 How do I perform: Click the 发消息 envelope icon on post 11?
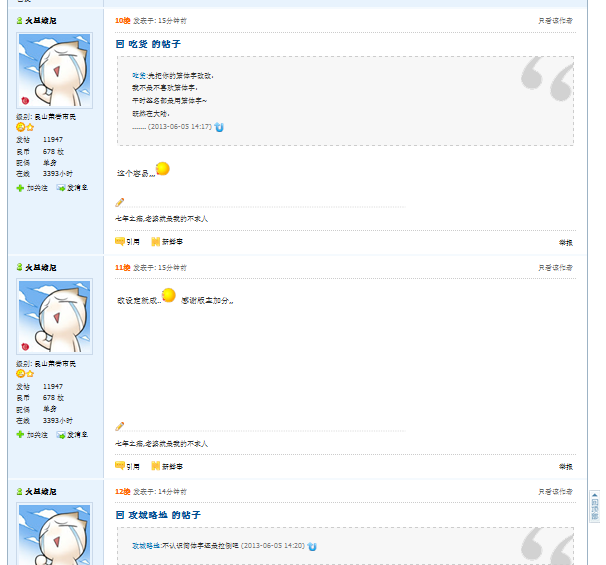tap(61, 435)
